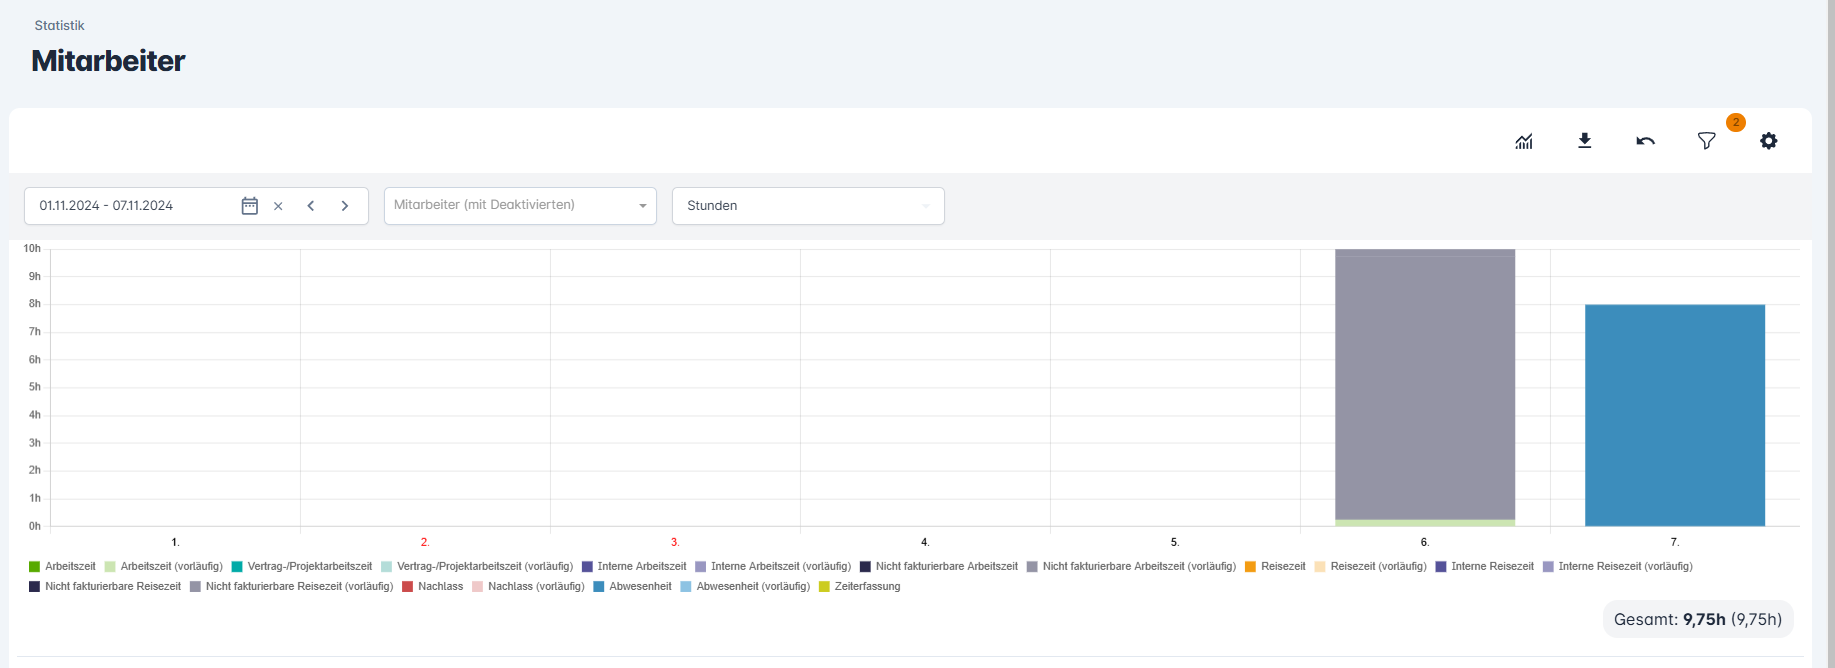Screen dimensions: 1835x668
Task: Open the chart type icon in toolbar
Action: point(1523,141)
